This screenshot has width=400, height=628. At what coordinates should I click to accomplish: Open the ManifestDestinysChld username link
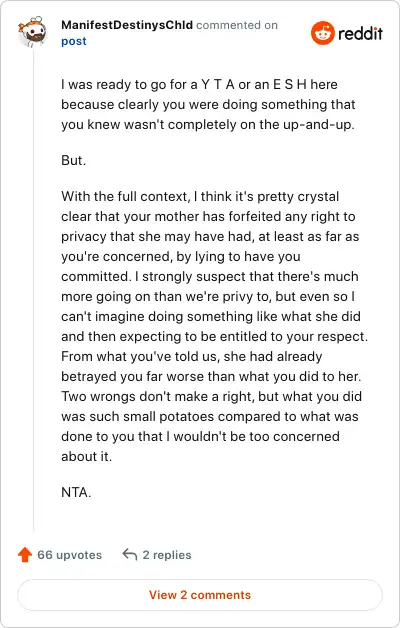click(x=127, y=25)
